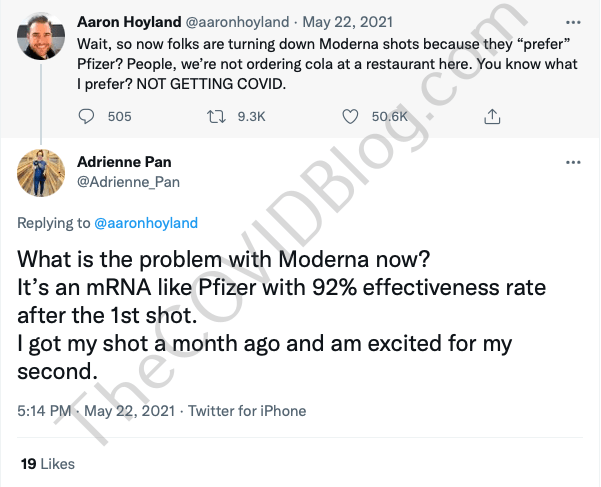Viewport: 601px width, 487px height.
Task: Click the reply icon on Aaron's tweet
Action: 85,117
